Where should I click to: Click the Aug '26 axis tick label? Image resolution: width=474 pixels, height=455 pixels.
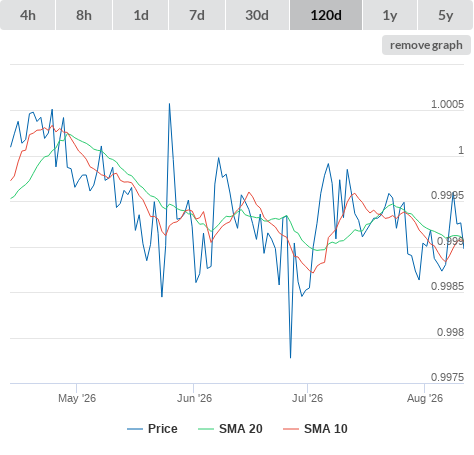425,398
